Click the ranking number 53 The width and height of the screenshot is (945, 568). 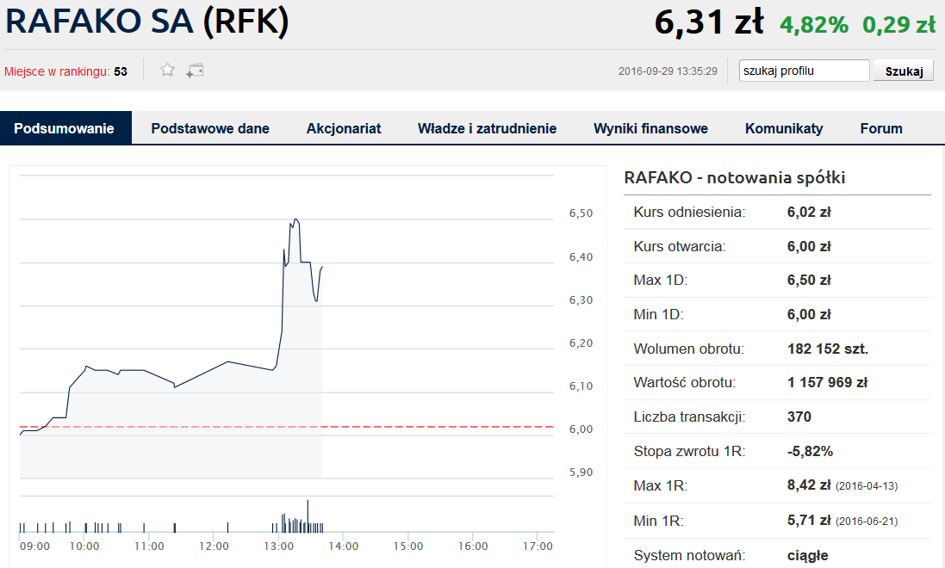pyautogui.click(x=121, y=71)
